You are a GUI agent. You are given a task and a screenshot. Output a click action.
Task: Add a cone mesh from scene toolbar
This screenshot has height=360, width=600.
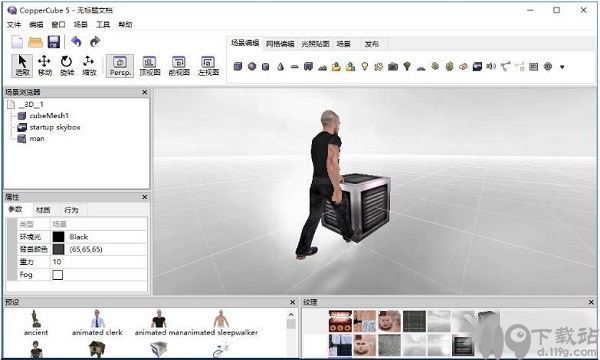tap(280, 67)
